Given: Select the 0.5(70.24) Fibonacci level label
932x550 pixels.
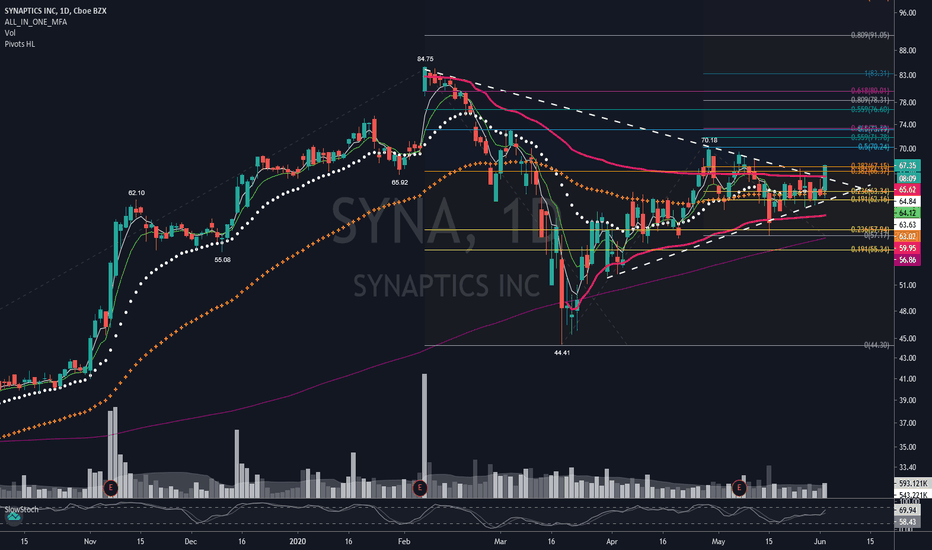Looking at the screenshot, I should point(874,147).
